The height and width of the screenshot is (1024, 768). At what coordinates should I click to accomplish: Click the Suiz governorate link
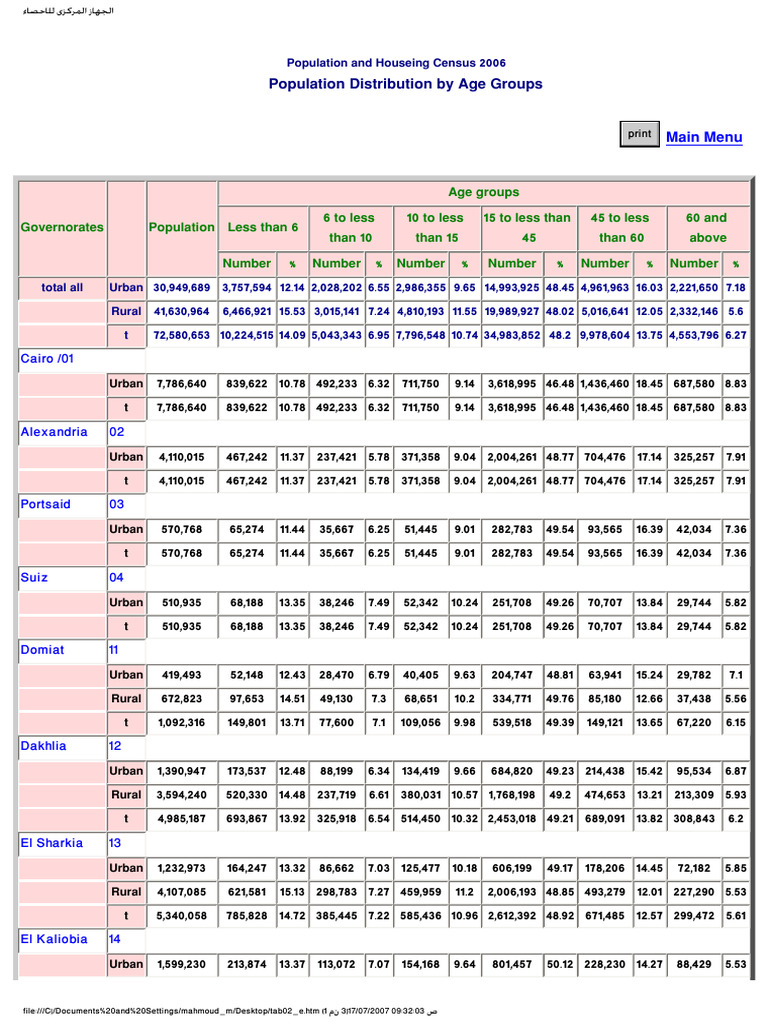coord(34,577)
